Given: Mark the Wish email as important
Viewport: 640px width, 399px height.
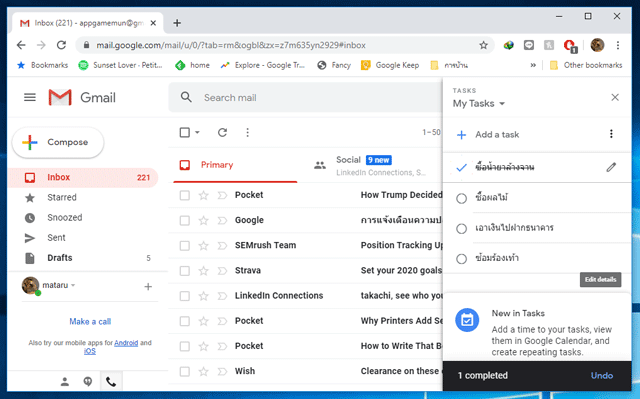Looking at the screenshot, I should point(222,372).
